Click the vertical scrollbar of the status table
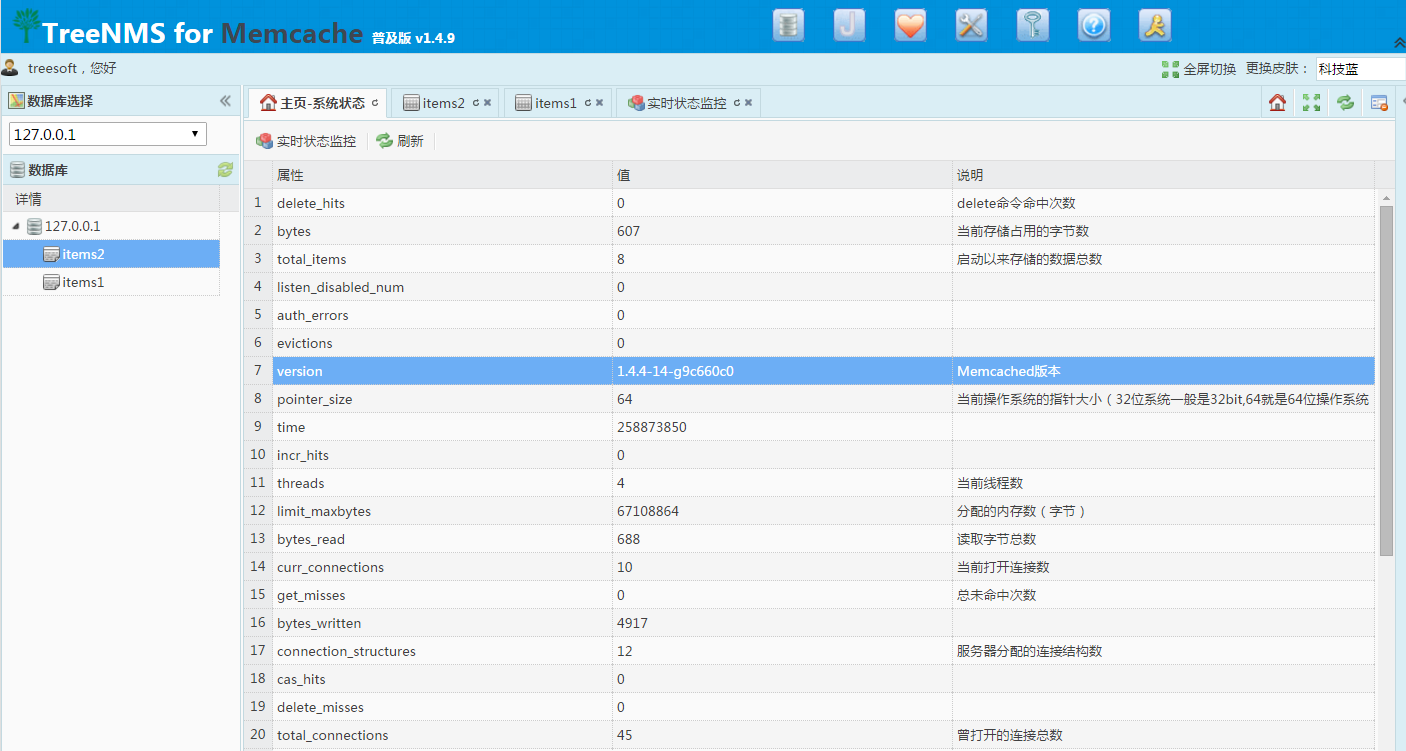1406x751 pixels. coord(1386,380)
